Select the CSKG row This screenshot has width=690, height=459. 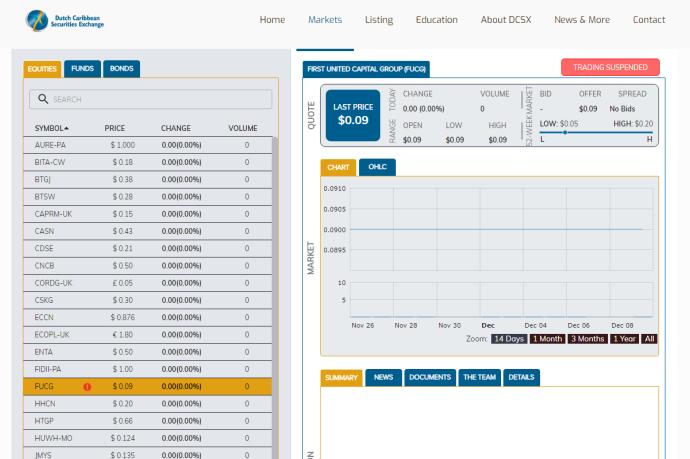(148, 300)
